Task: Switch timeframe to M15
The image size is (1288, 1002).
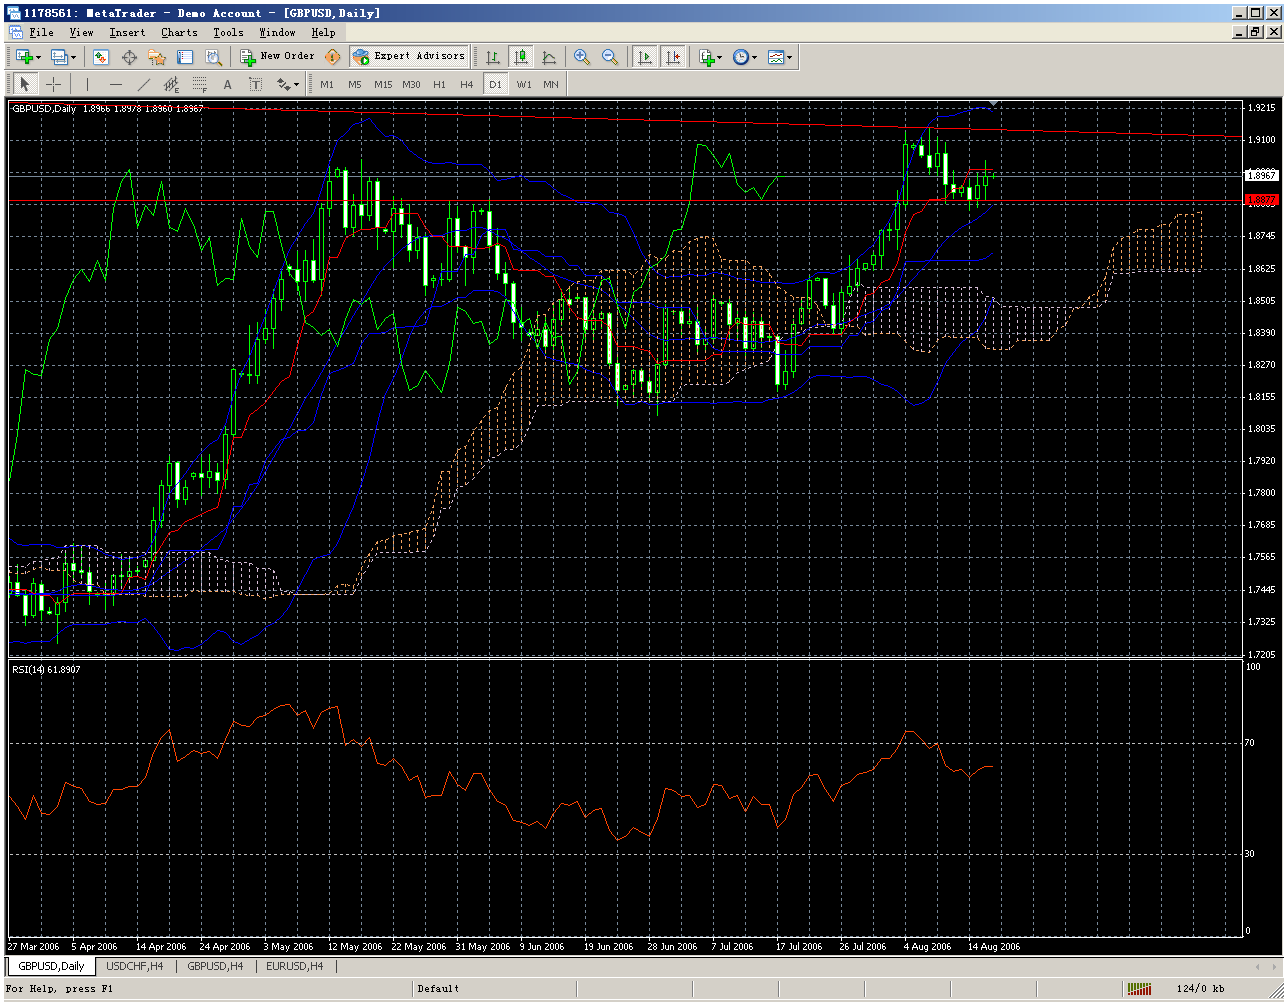Action: pos(383,84)
